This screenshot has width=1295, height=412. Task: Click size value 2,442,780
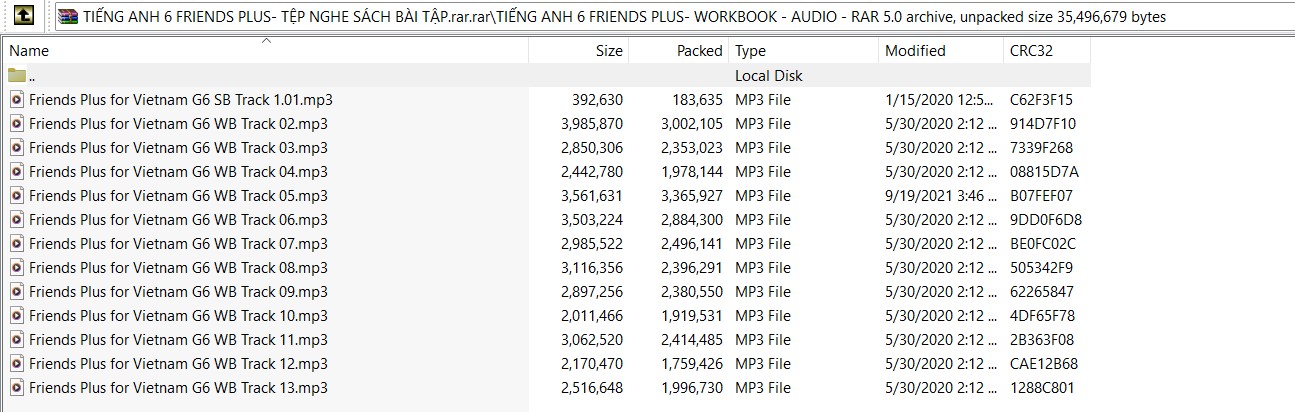(x=592, y=171)
